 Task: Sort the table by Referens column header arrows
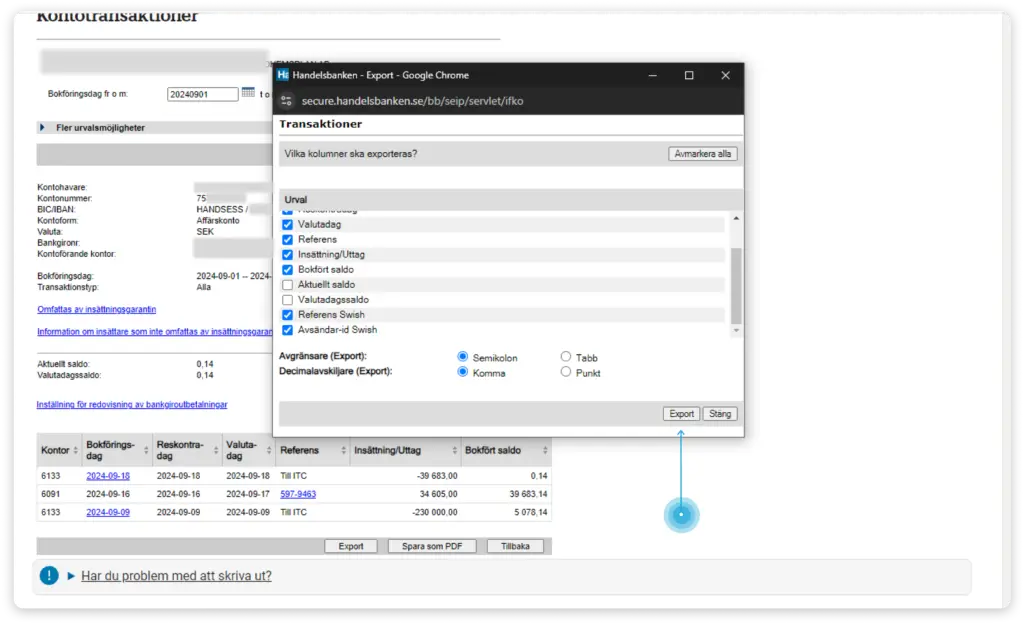[x=344, y=450]
